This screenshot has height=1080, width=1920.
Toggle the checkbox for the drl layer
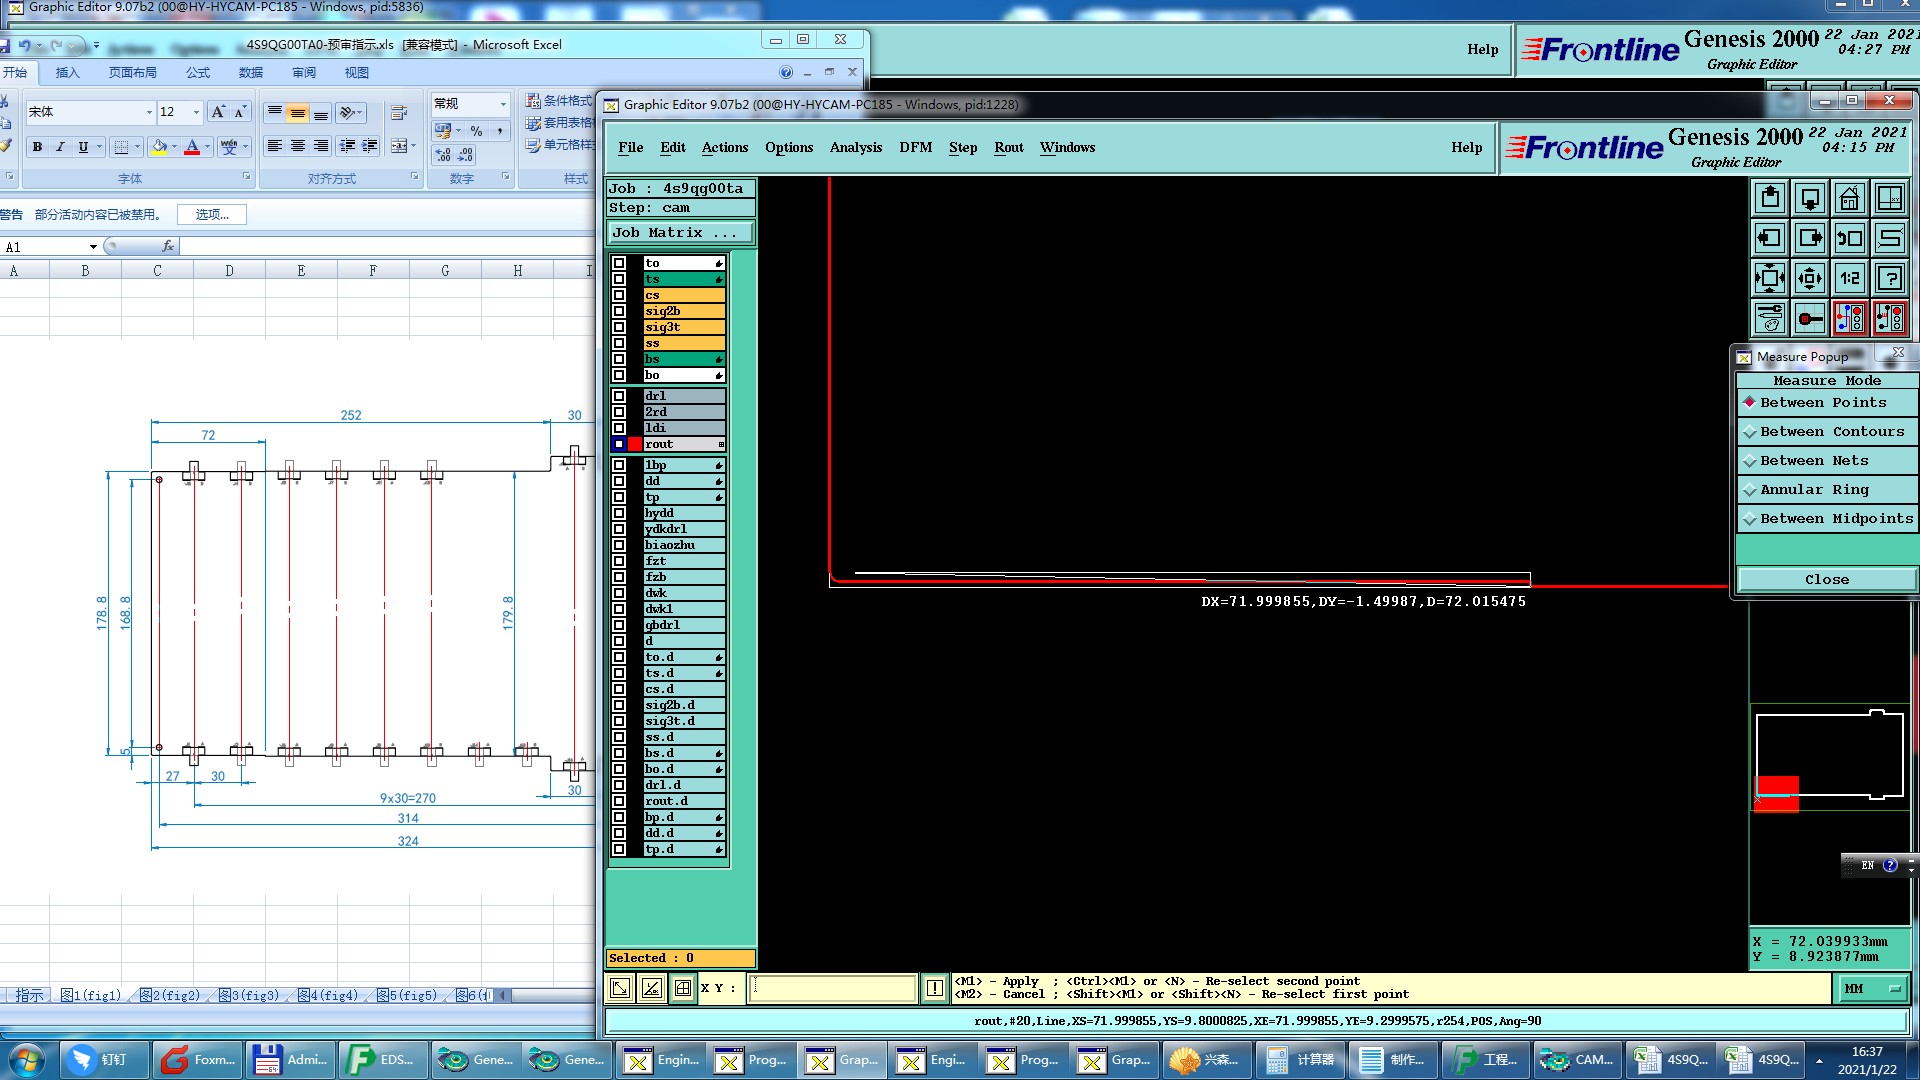619,396
